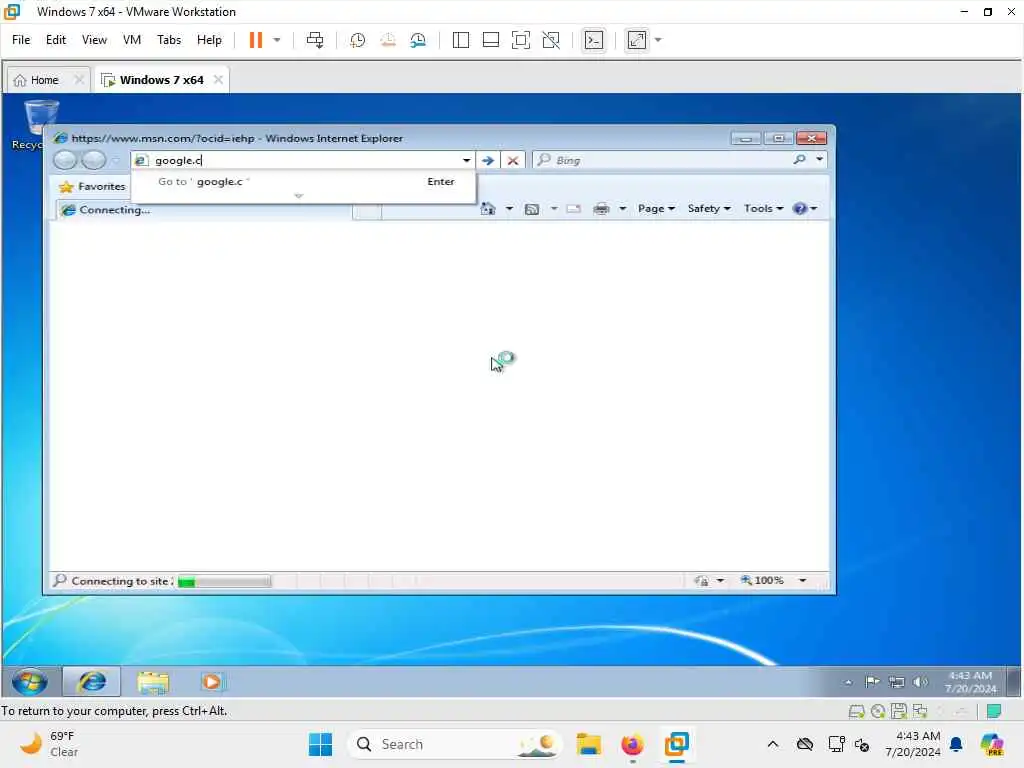The height and width of the screenshot is (768, 1024).
Task: Open Windows Explorer from Windows 7 taskbar
Action: (153, 682)
